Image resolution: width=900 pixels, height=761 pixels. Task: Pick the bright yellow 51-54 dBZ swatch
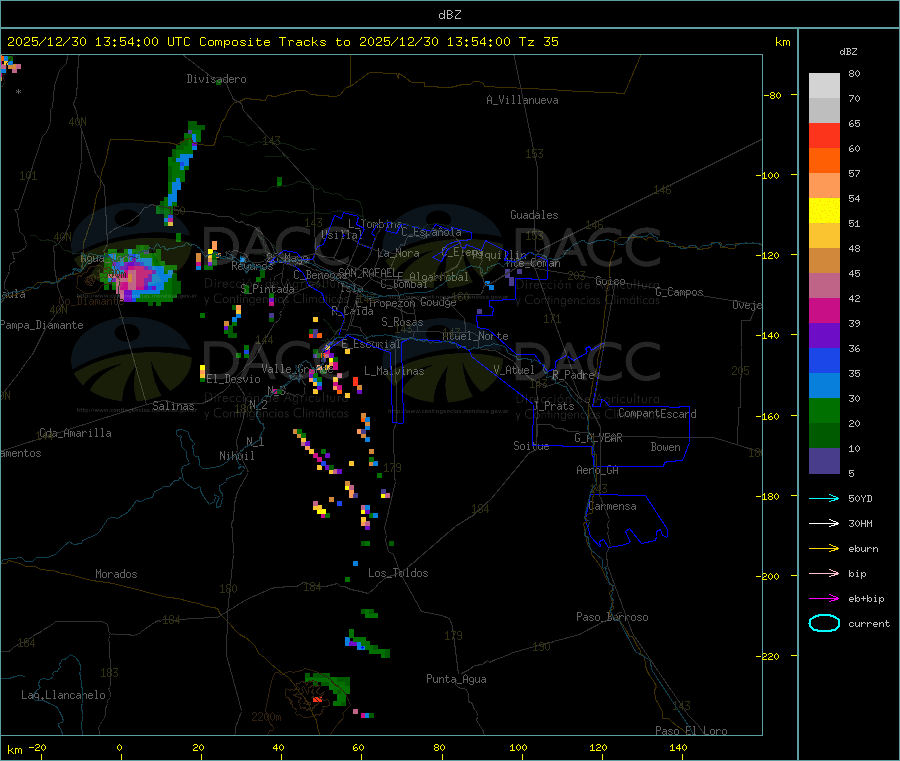pos(824,211)
